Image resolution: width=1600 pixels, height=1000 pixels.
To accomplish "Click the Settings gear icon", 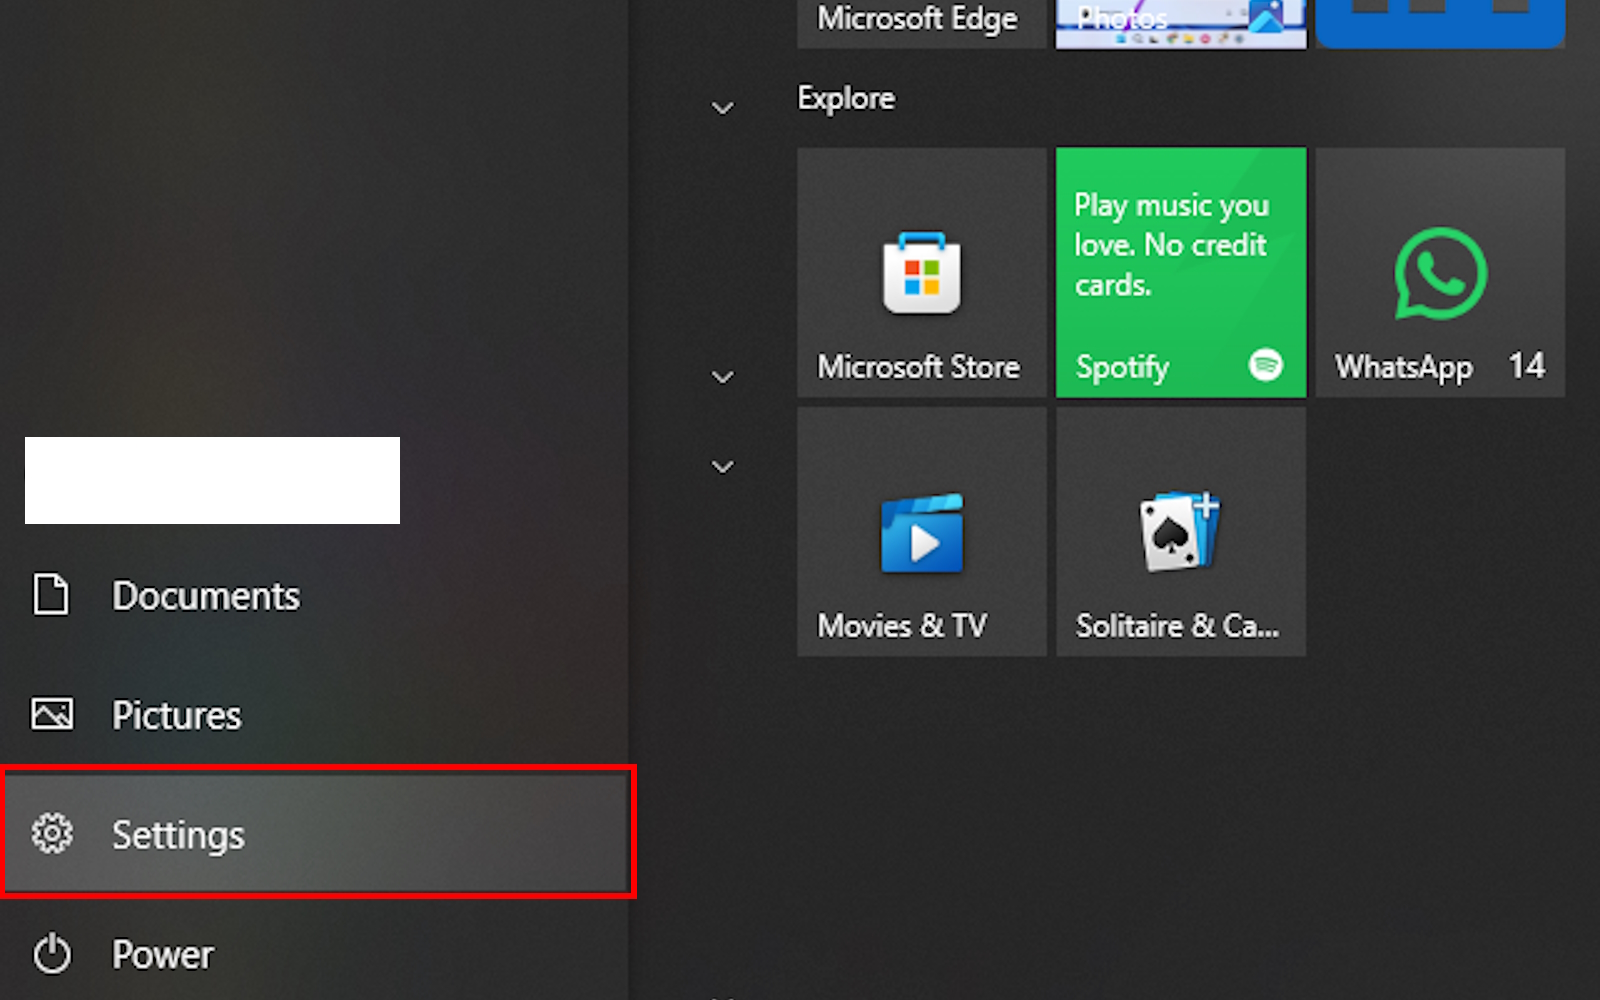I will click(x=52, y=833).
